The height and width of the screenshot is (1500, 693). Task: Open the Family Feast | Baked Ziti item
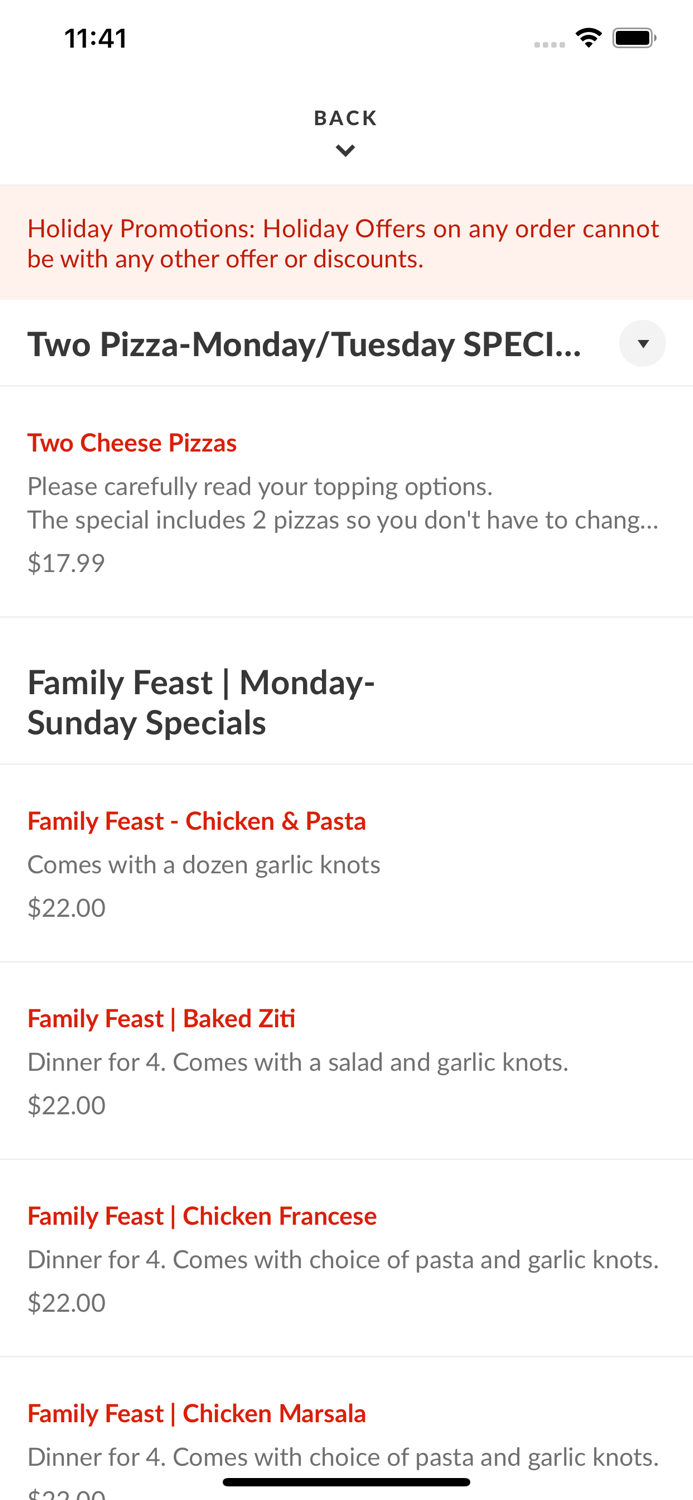(x=161, y=1018)
